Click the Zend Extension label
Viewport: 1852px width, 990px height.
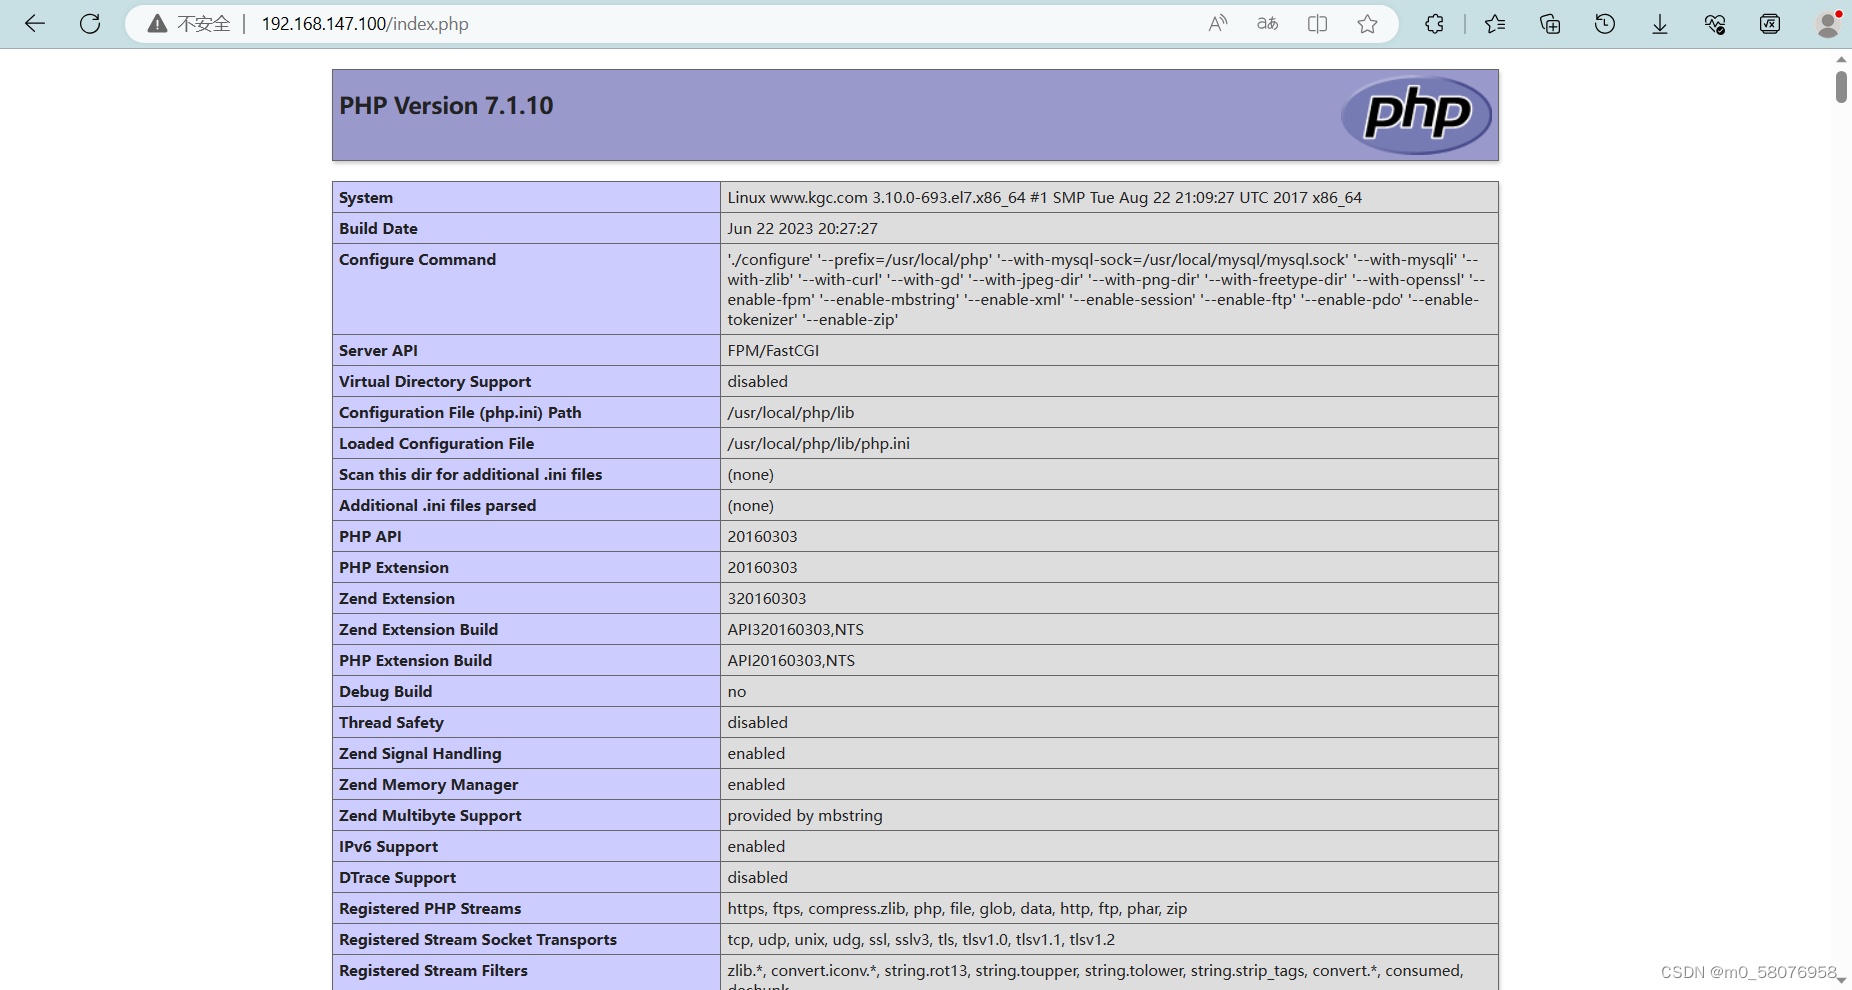[397, 599]
